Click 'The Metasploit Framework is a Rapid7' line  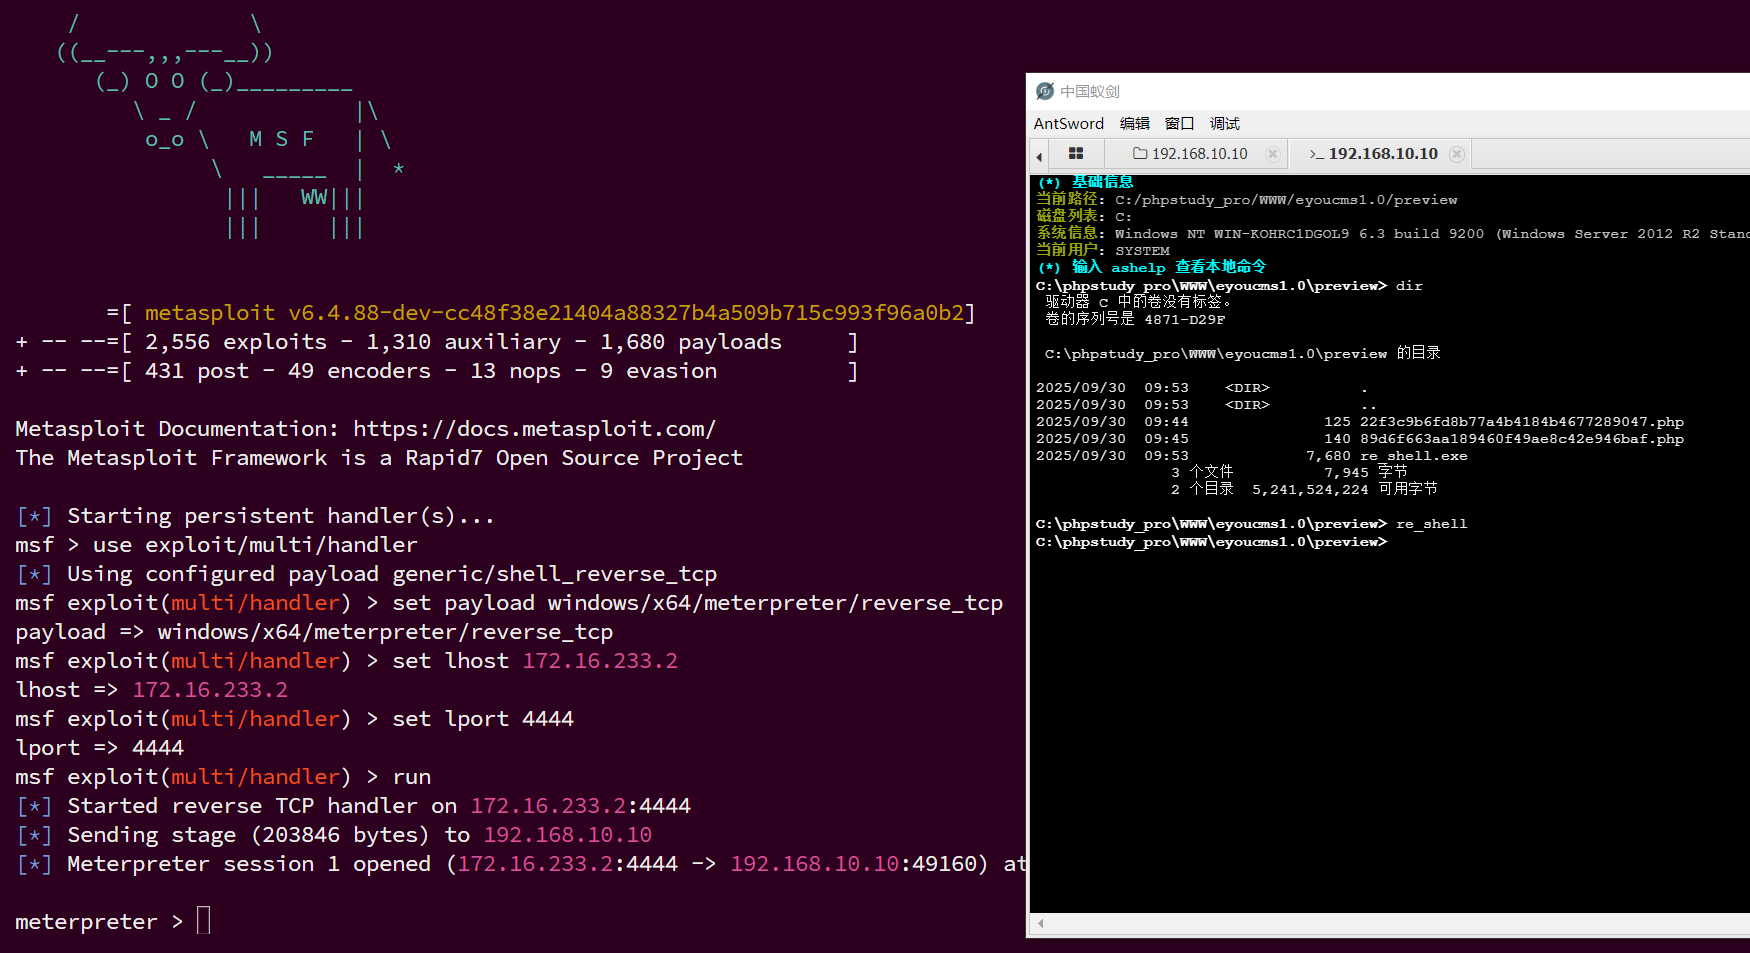pyautogui.click(x=379, y=457)
